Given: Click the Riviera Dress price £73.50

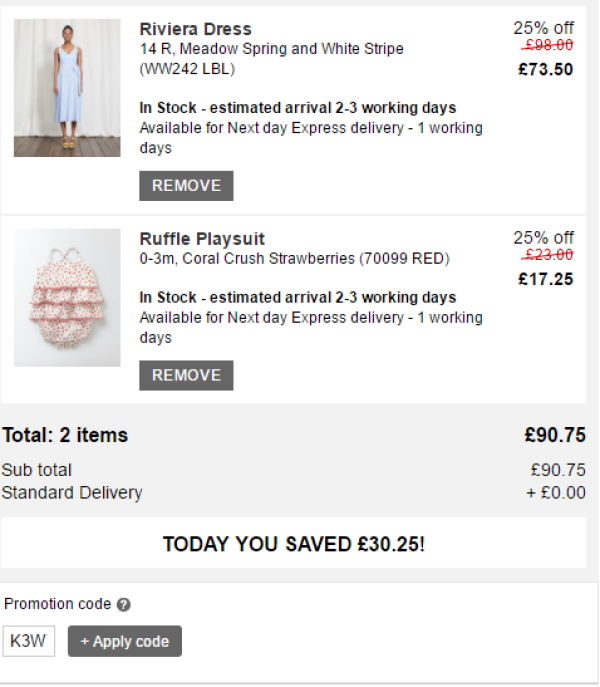Looking at the screenshot, I should (546, 70).
